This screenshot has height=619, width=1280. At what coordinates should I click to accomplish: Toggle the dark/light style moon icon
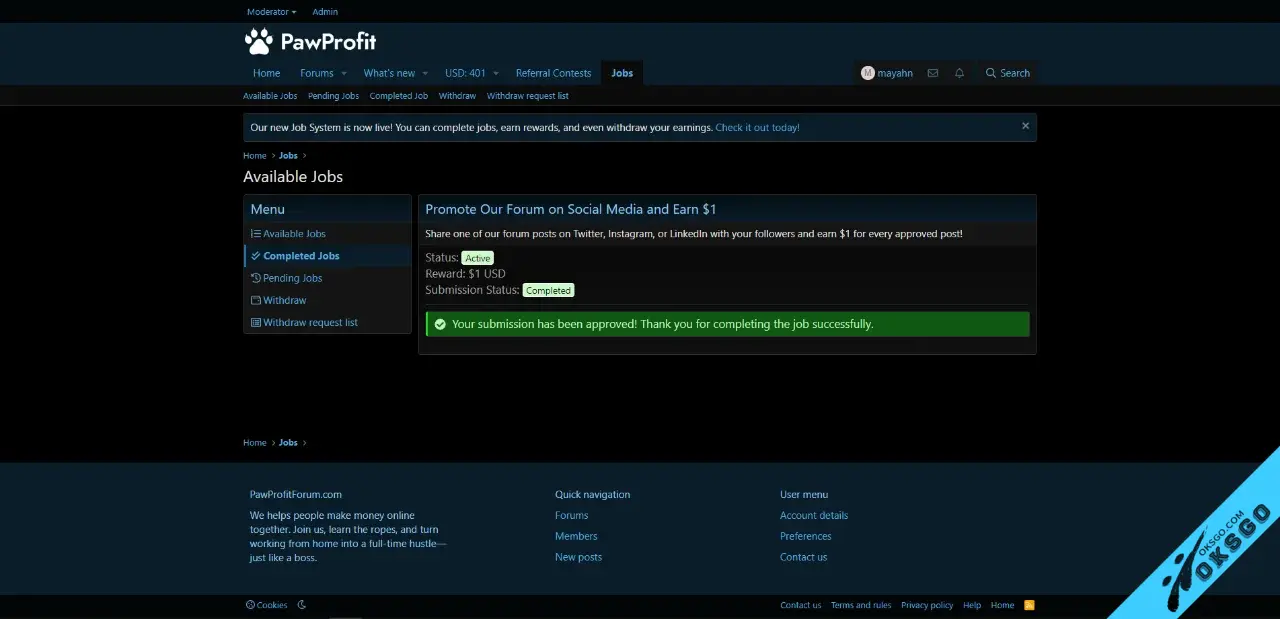302,605
